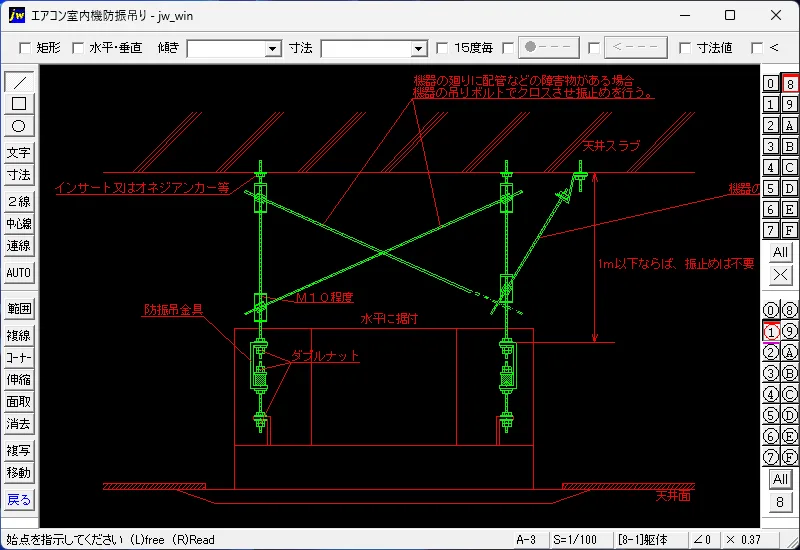
Task: Choose the 複線 offset line tool
Action: point(19,335)
